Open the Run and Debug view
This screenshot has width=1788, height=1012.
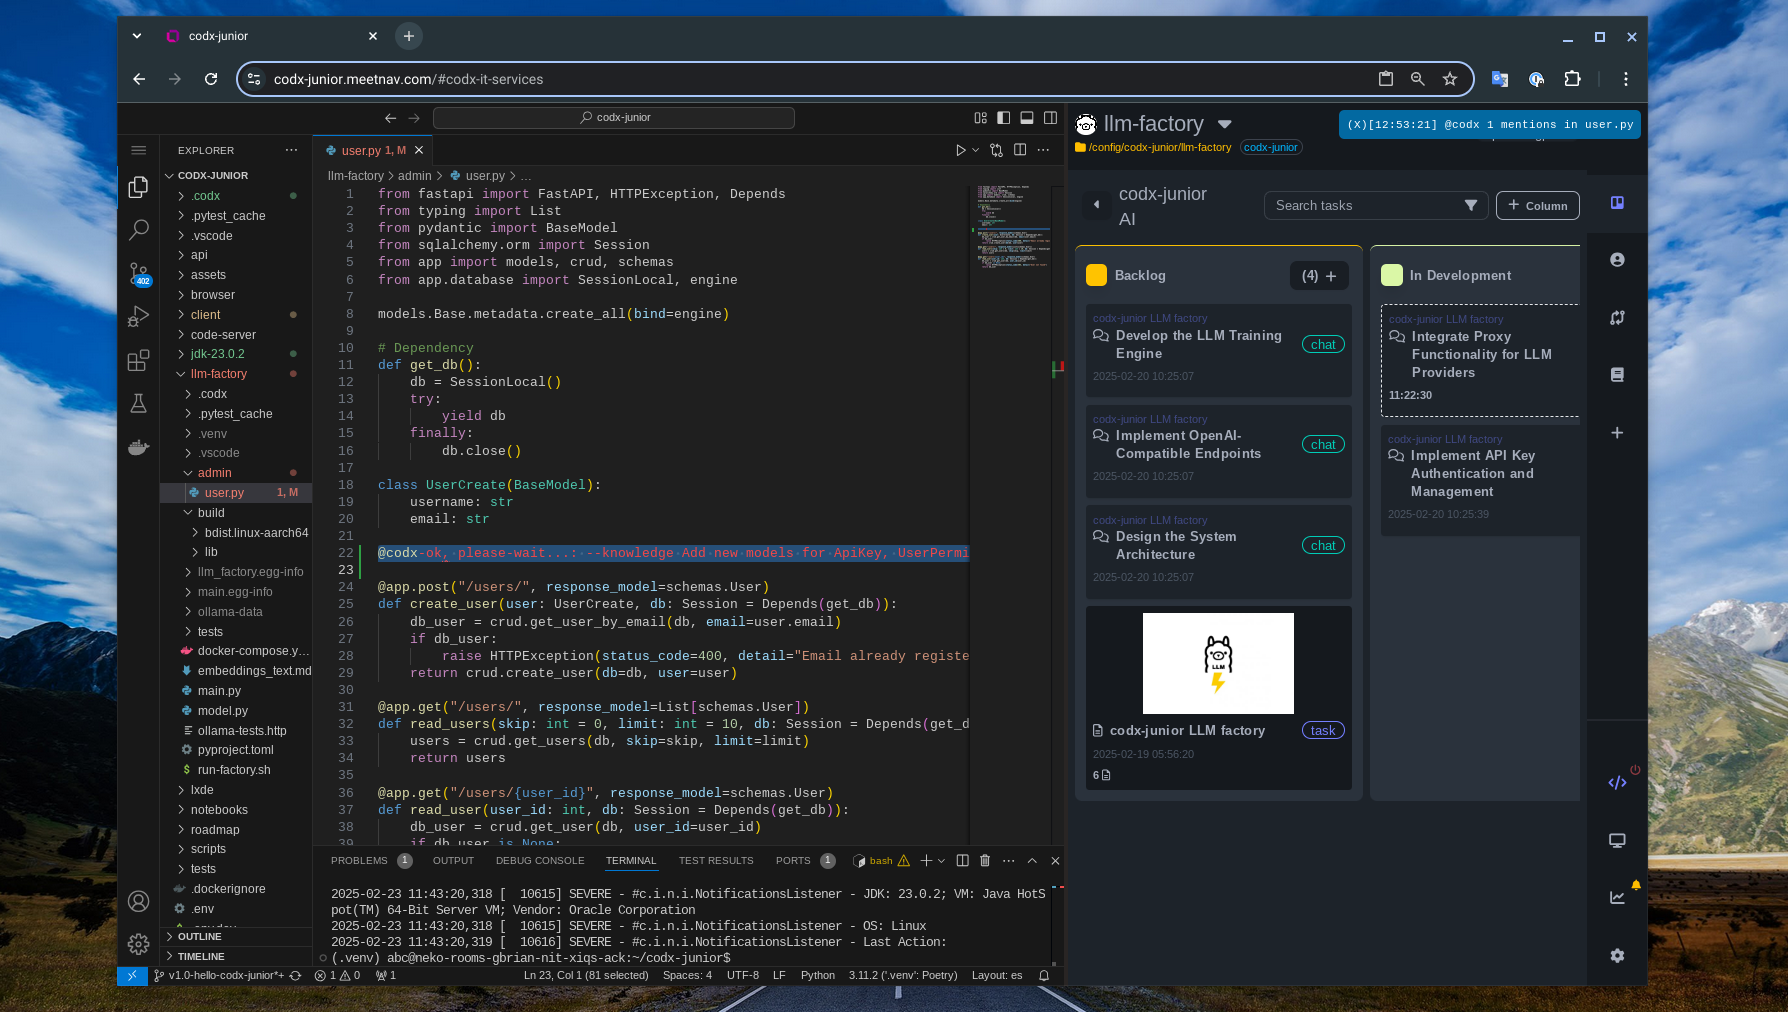[139, 316]
